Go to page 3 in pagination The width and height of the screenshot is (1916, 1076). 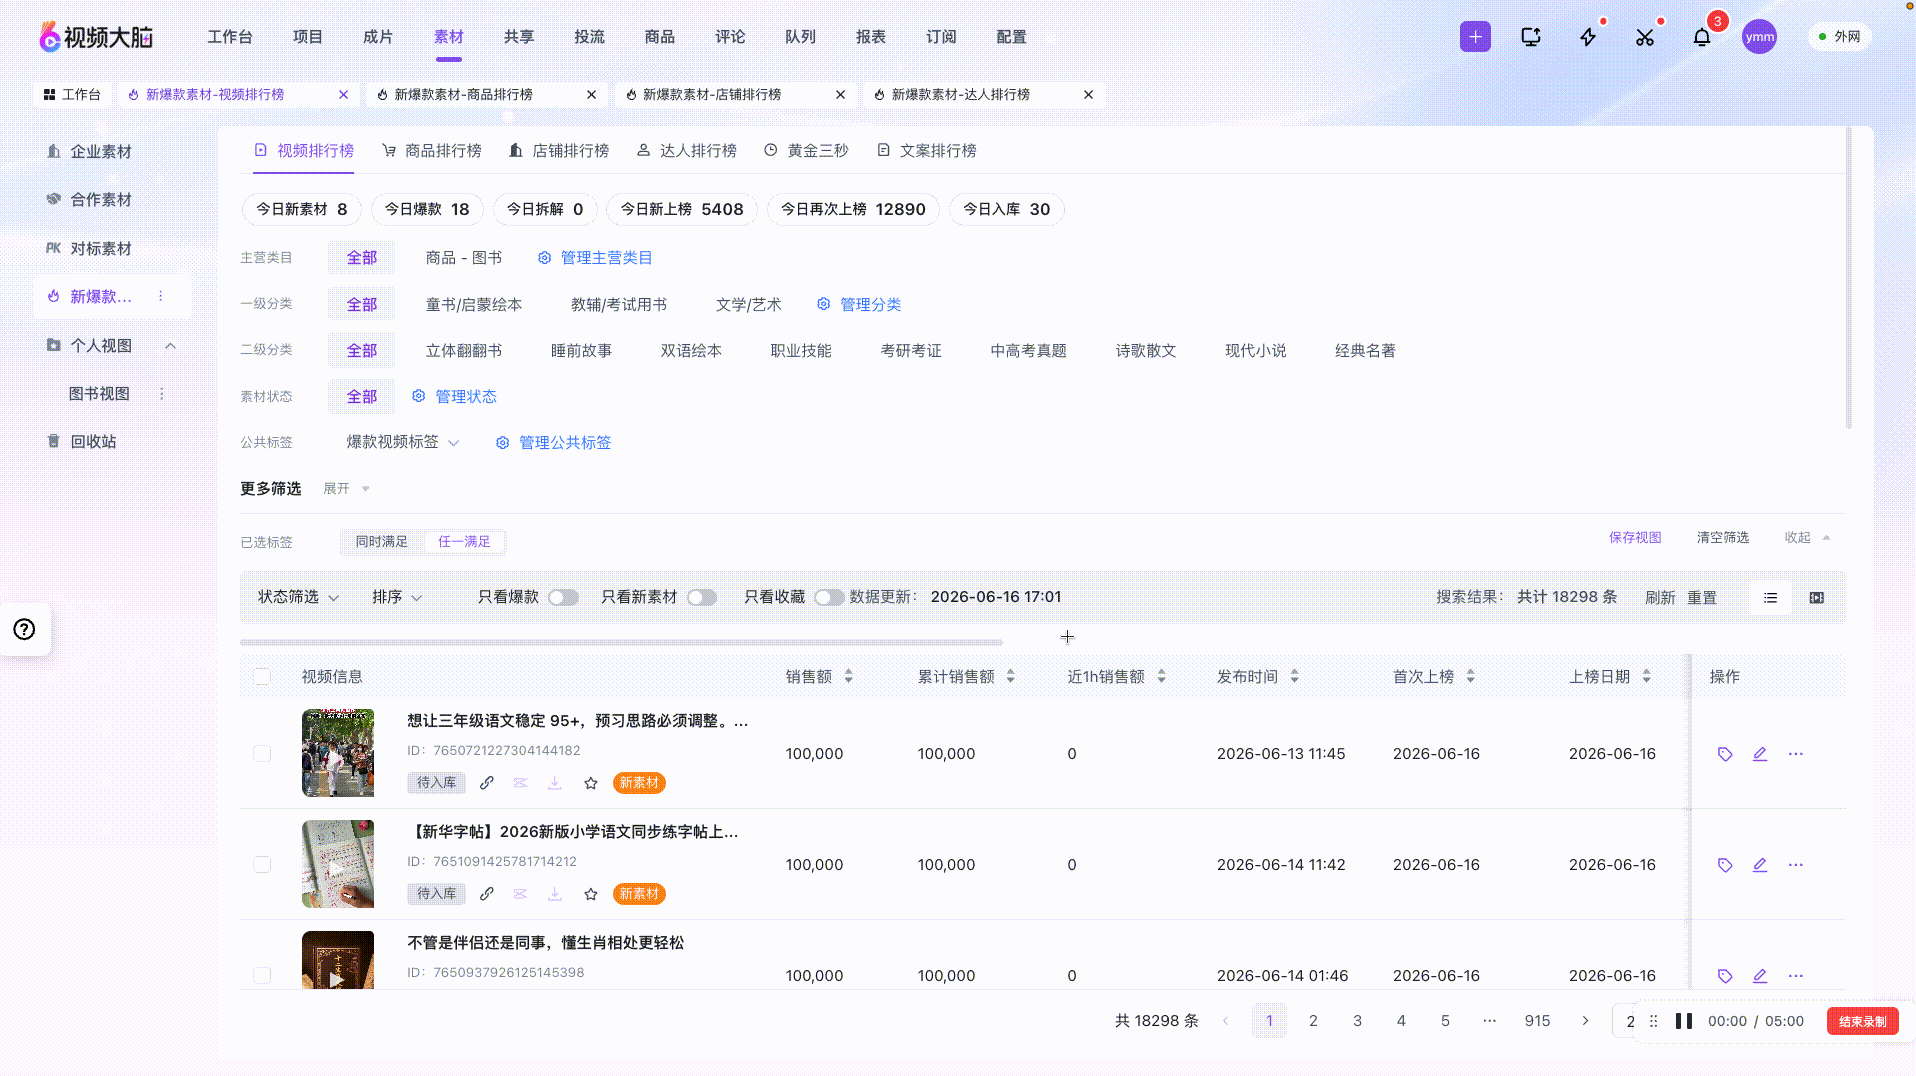point(1357,1021)
